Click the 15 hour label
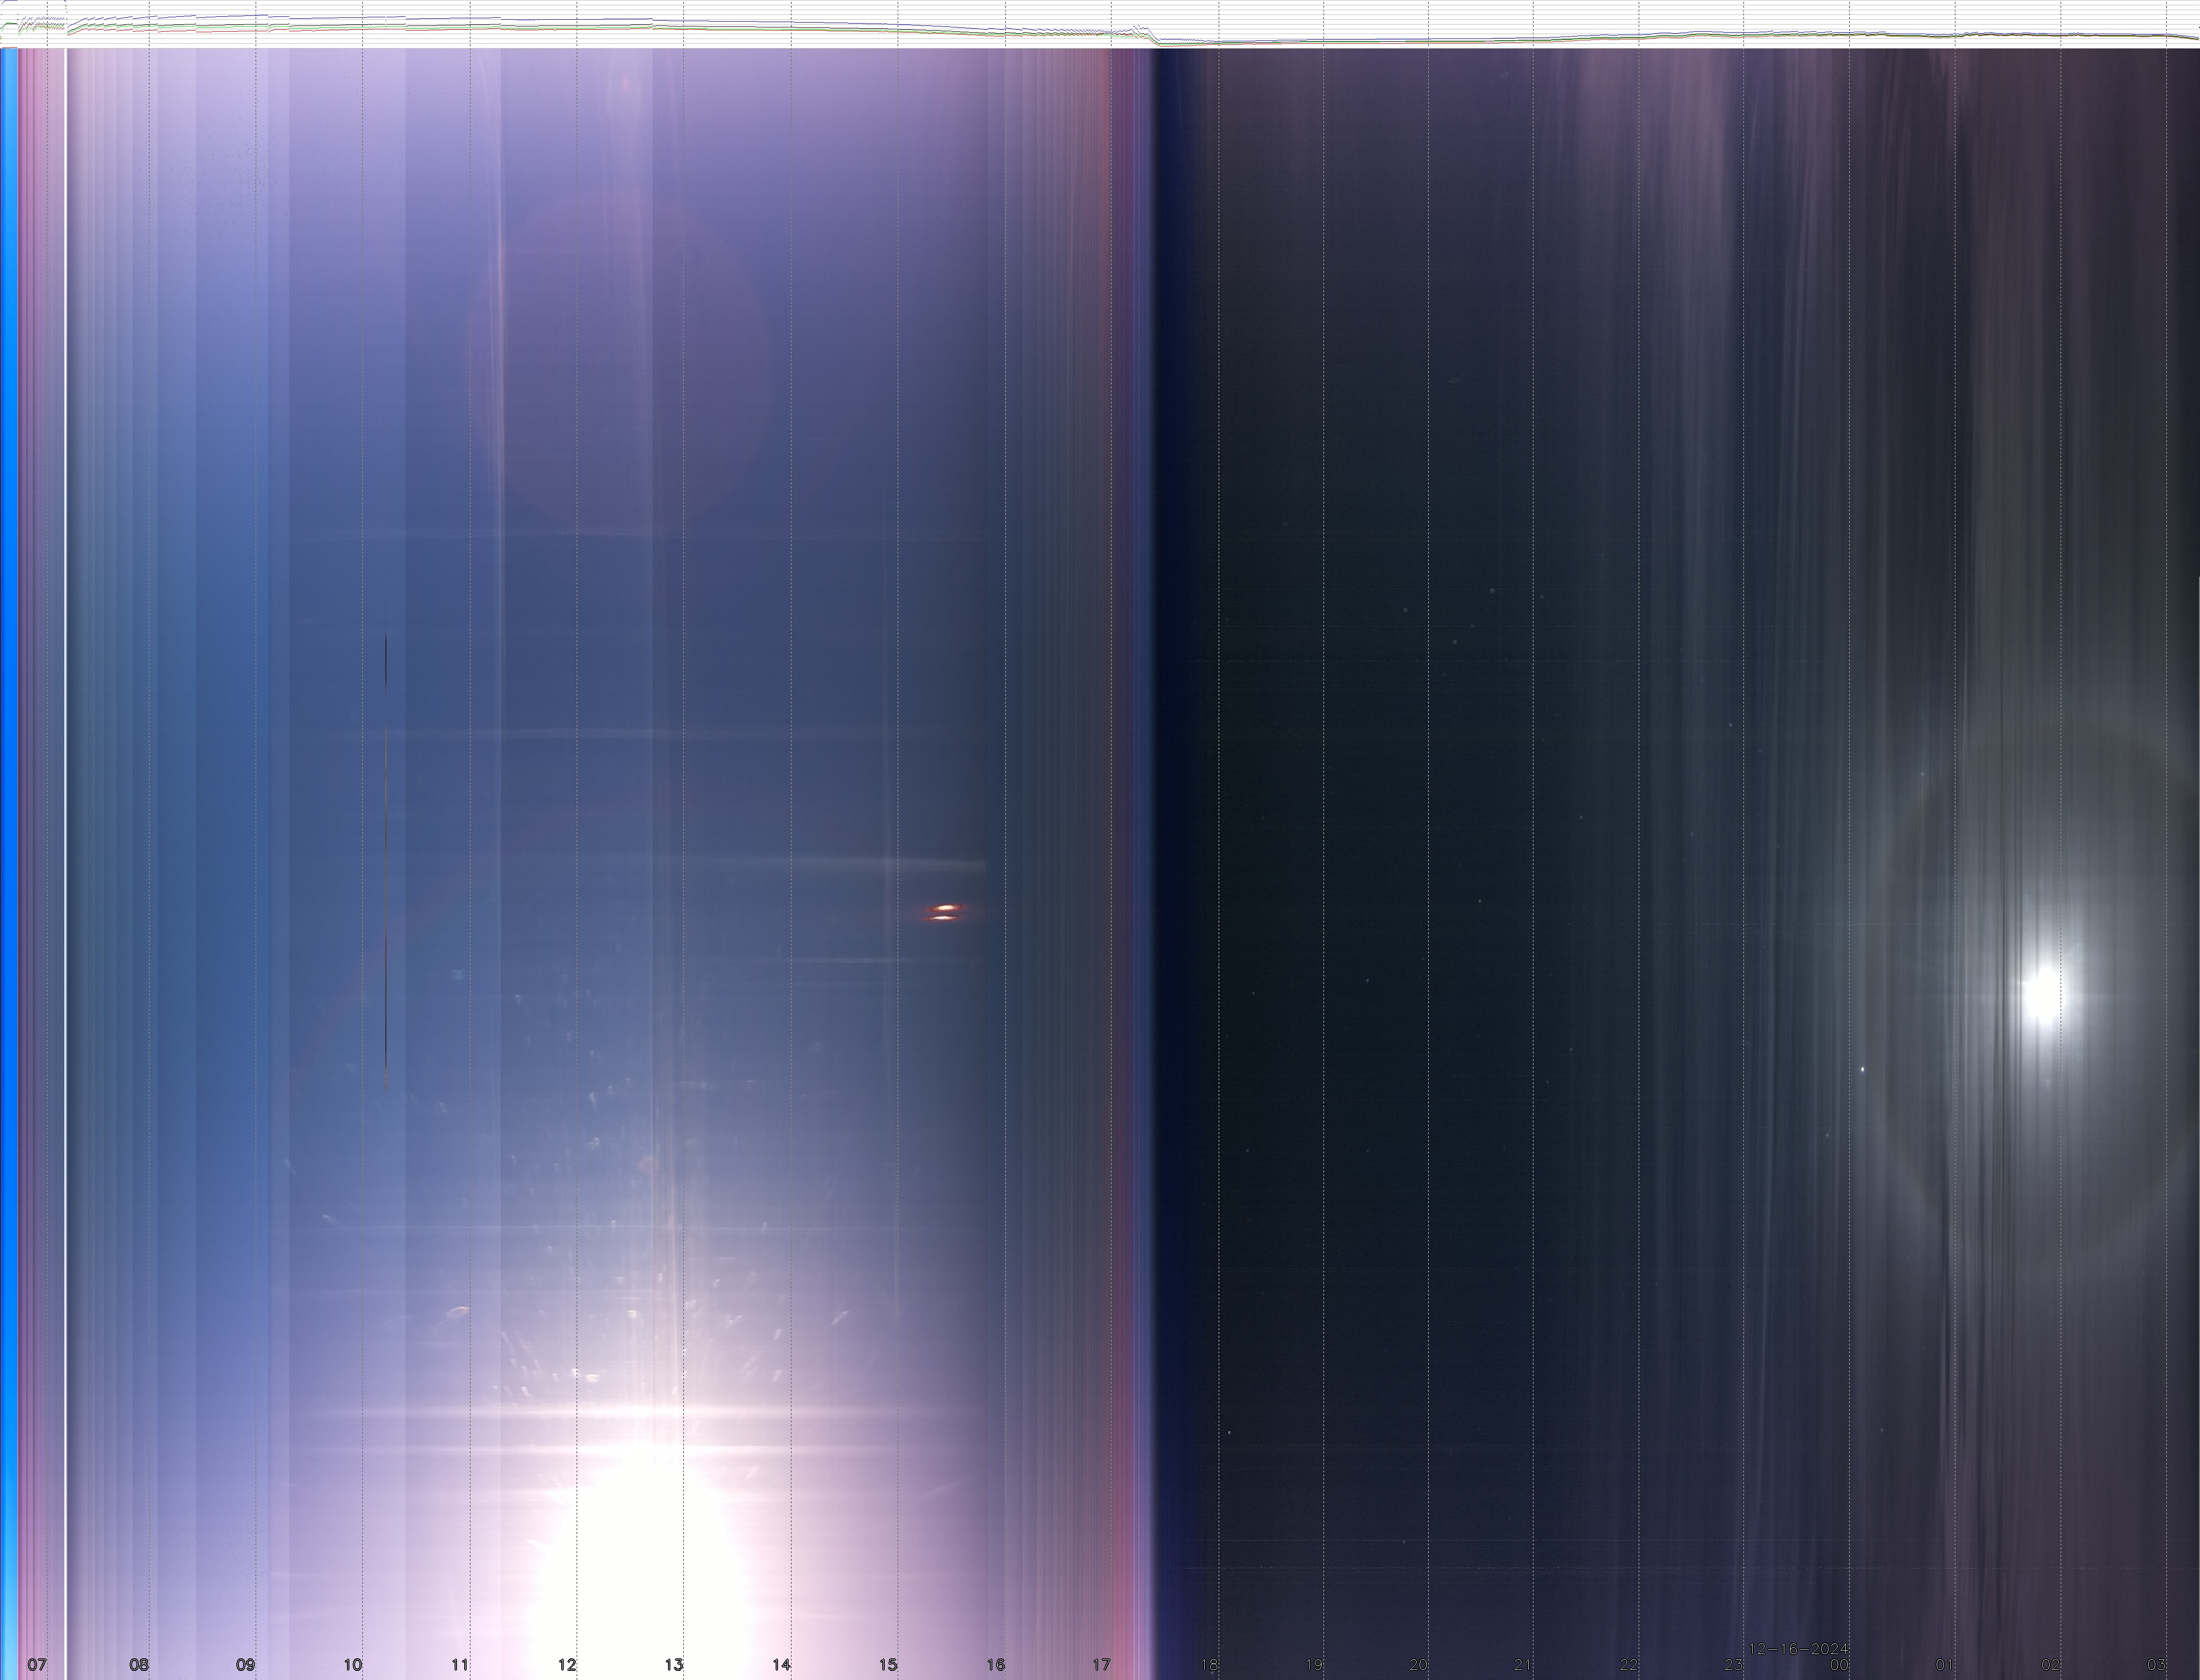The height and width of the screenshot is (1680, 2200). 888,1665
